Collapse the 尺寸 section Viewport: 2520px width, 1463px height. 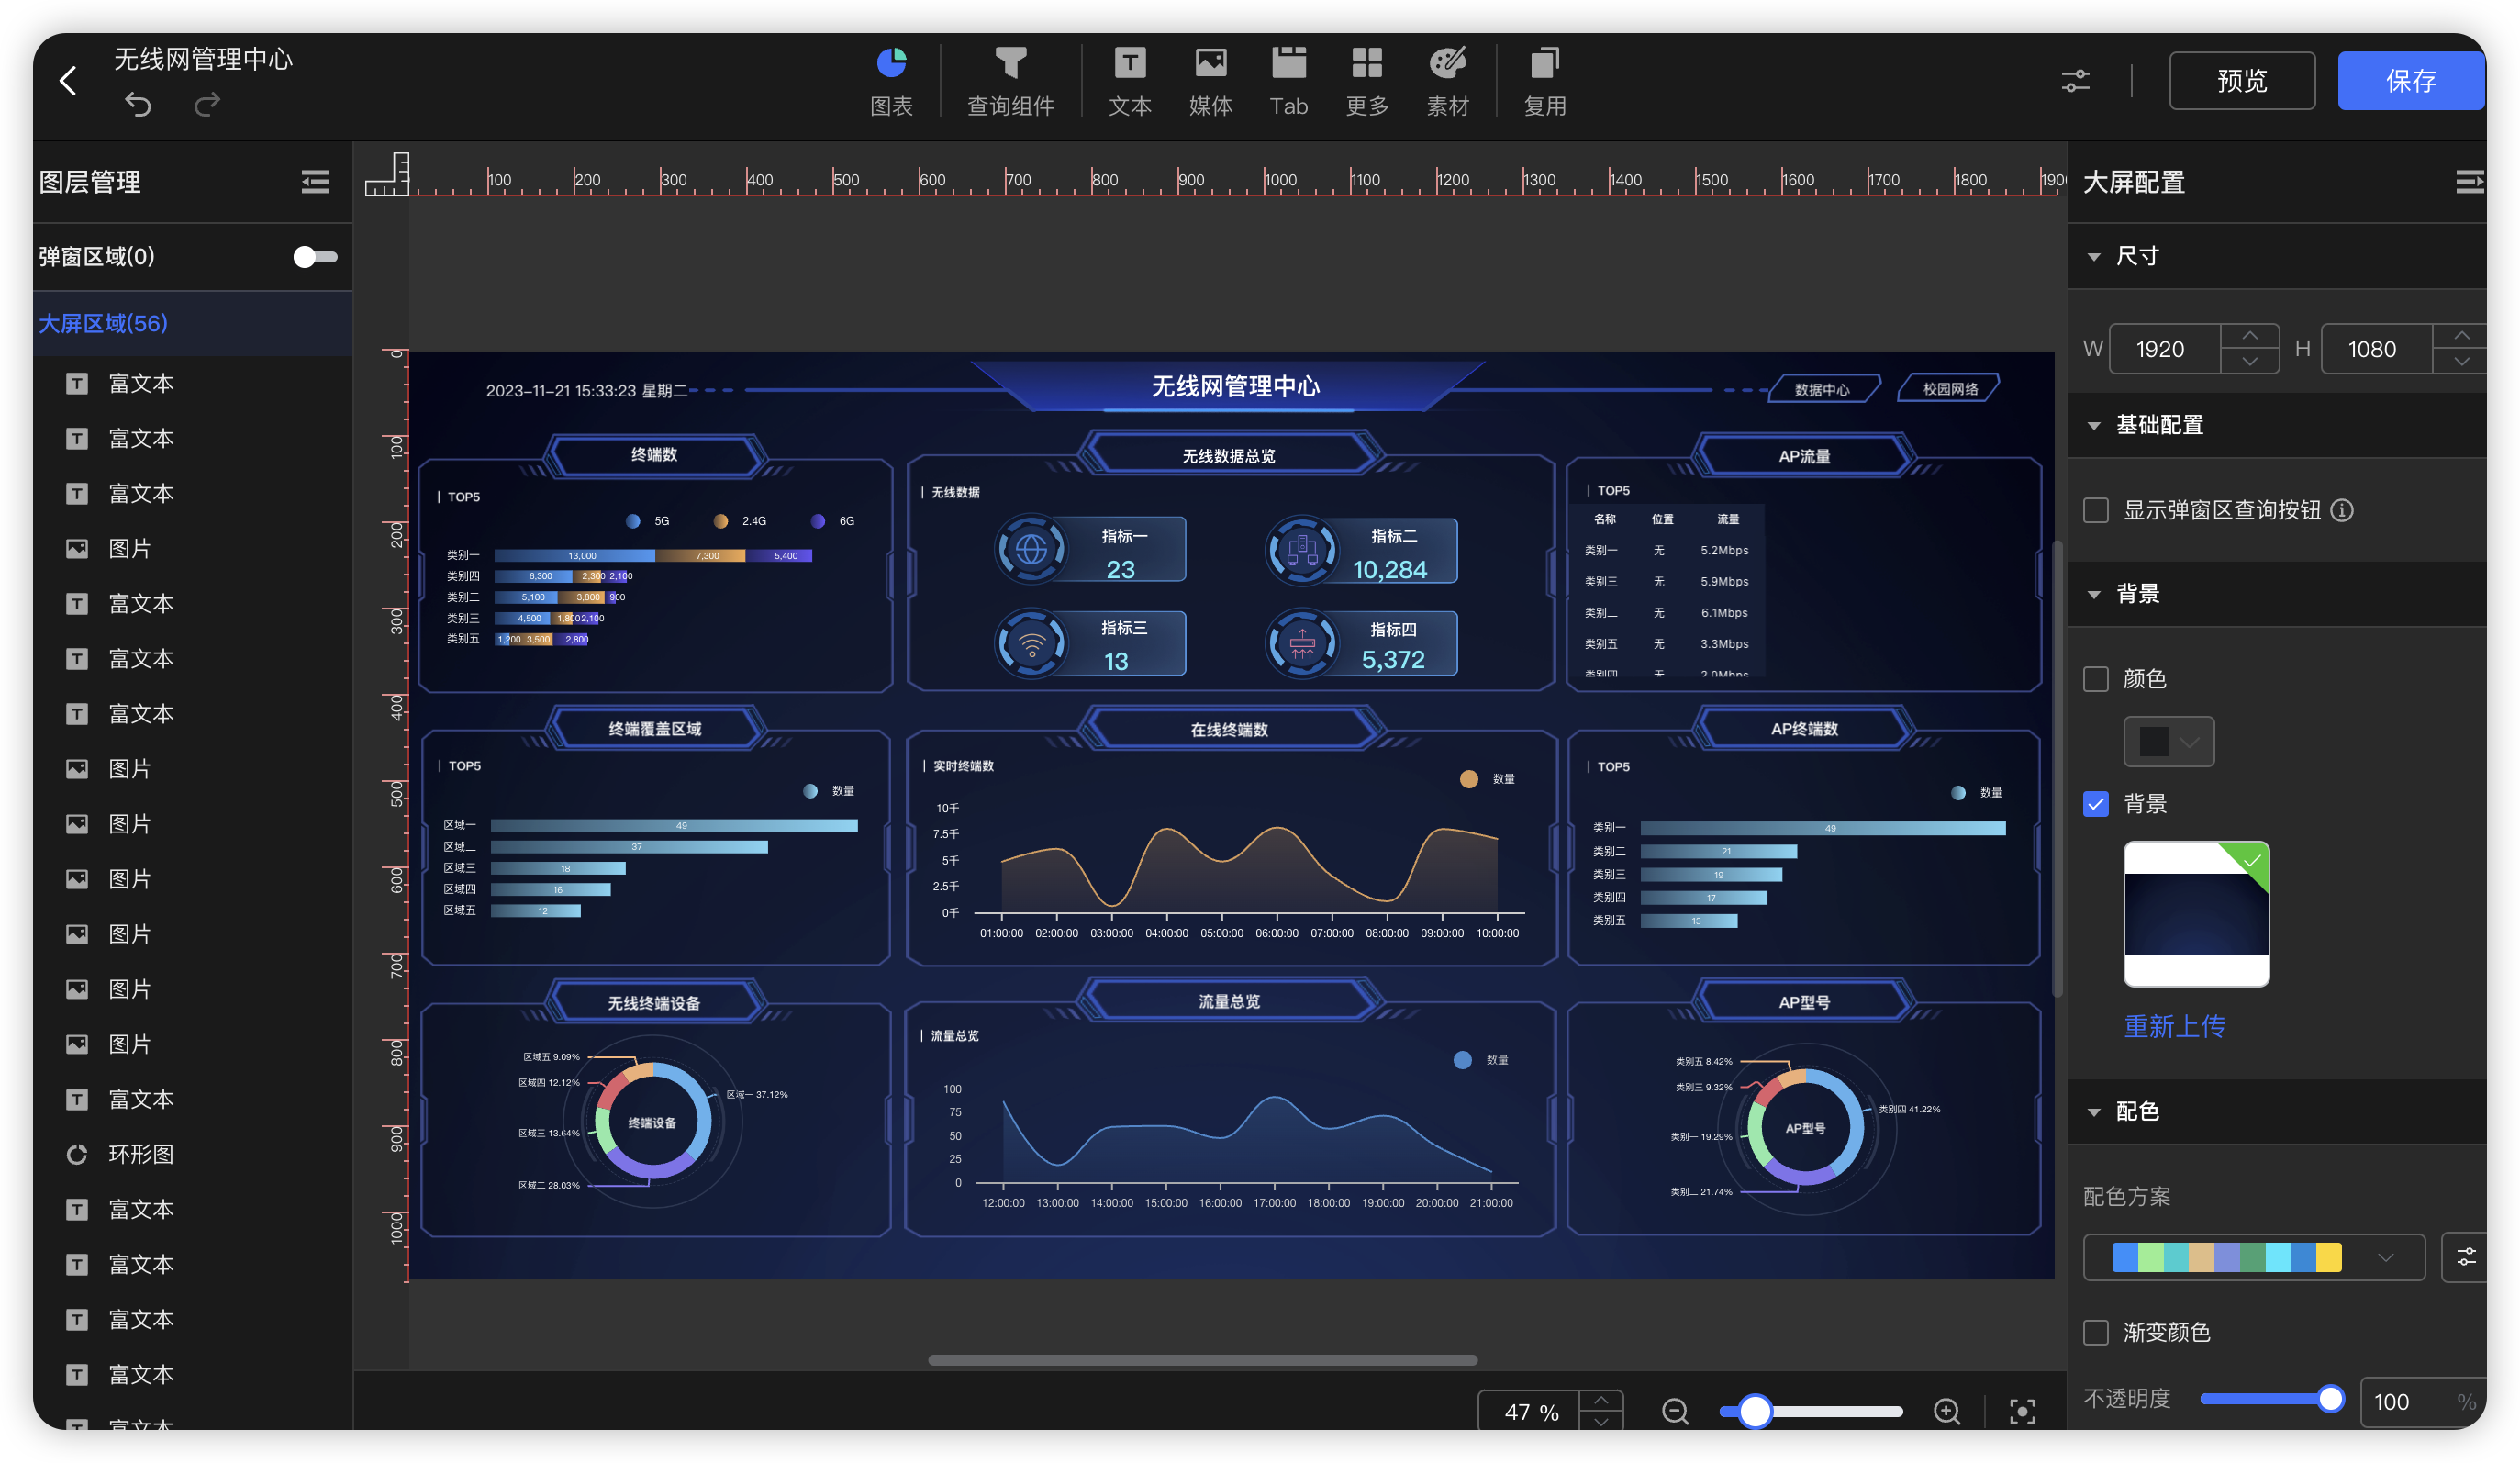point(2094,256)
